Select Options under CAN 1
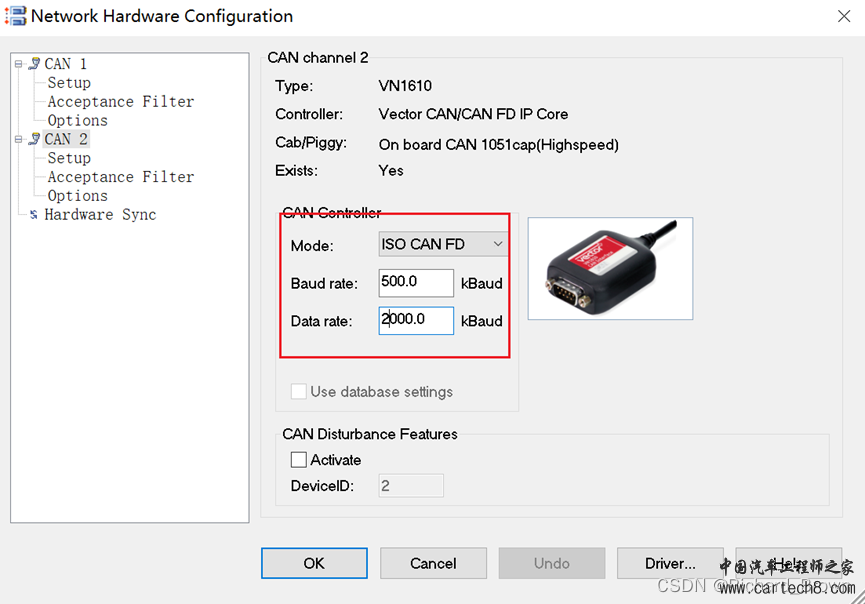Screen dimensions: 865x604 click(79, 120)
